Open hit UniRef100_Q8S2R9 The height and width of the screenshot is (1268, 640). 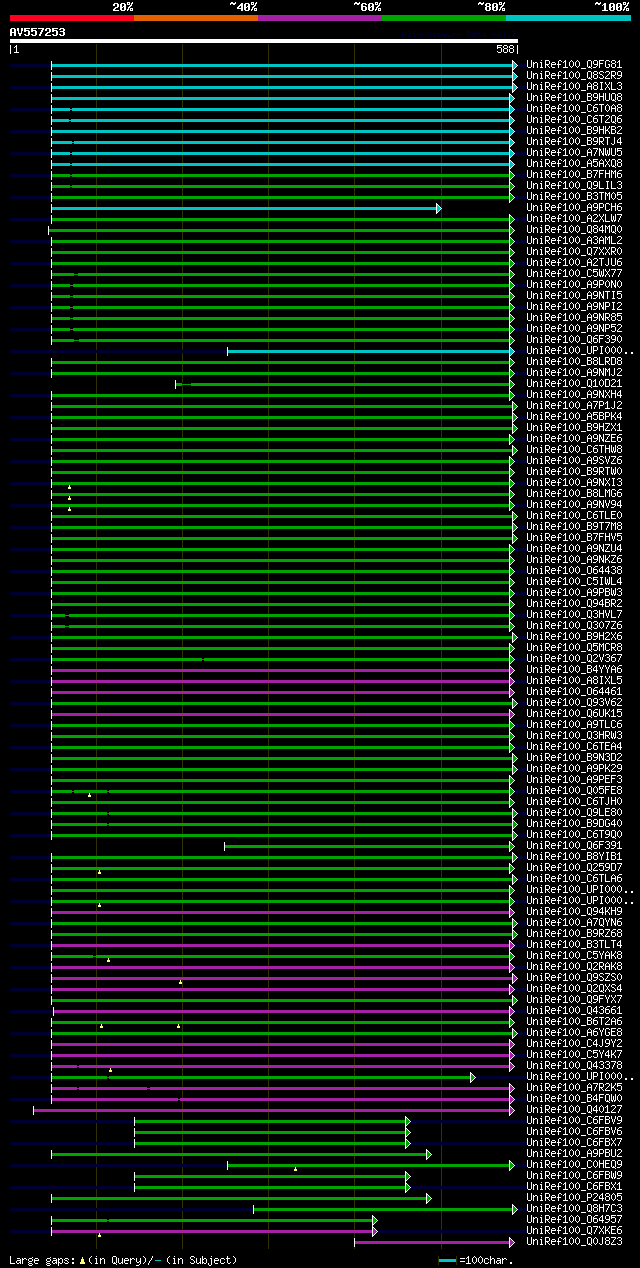[574, 75]
